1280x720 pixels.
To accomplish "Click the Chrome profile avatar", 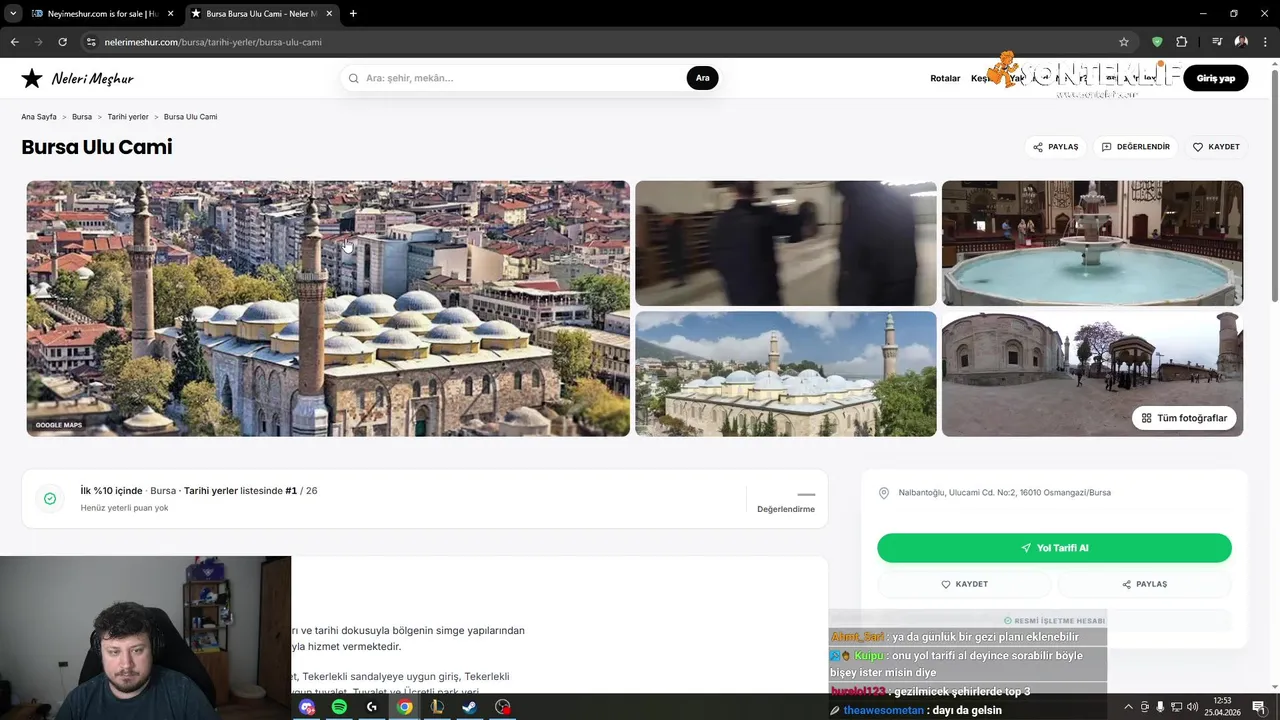I will click(x=1241, y=42).
